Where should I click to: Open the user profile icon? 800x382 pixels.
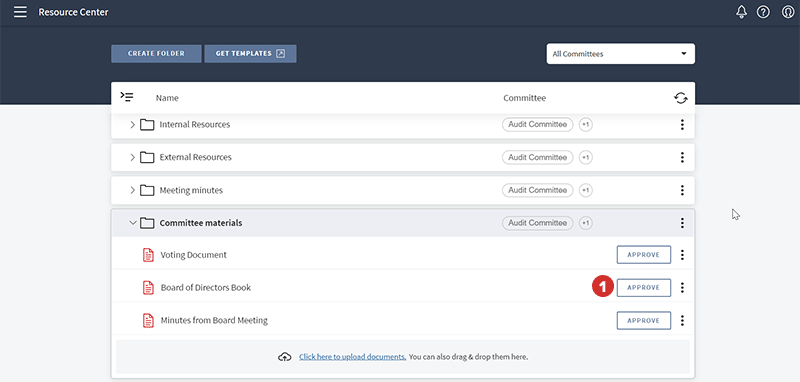click(788, 12)
